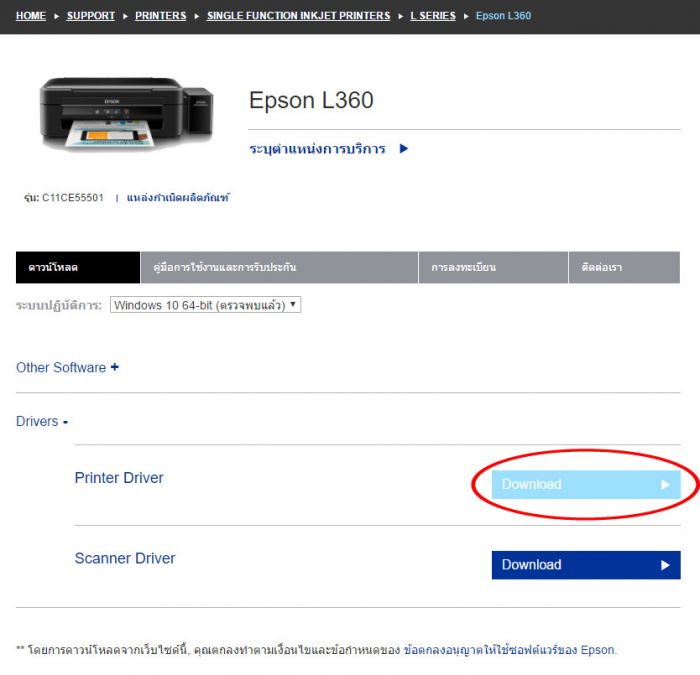Open operating system dropdown Windows 10 64-bit
The height and width of the screenshot is (675, 700).
pyautogui.click(x=205, y=305)
